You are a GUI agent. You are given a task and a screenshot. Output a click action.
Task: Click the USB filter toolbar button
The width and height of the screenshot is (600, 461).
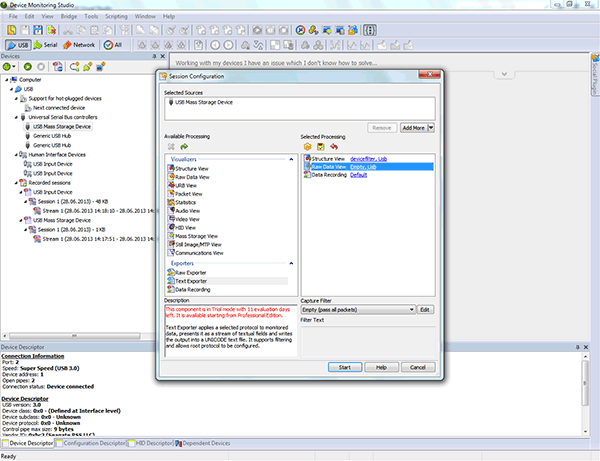click(x=18, y=45)
